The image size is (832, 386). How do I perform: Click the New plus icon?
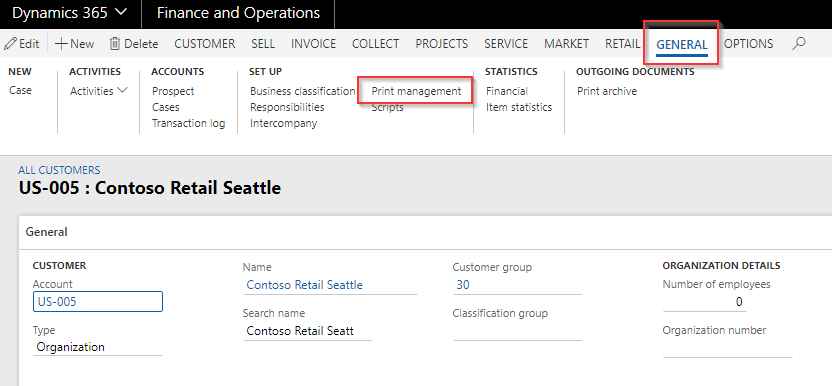point(61,44)
